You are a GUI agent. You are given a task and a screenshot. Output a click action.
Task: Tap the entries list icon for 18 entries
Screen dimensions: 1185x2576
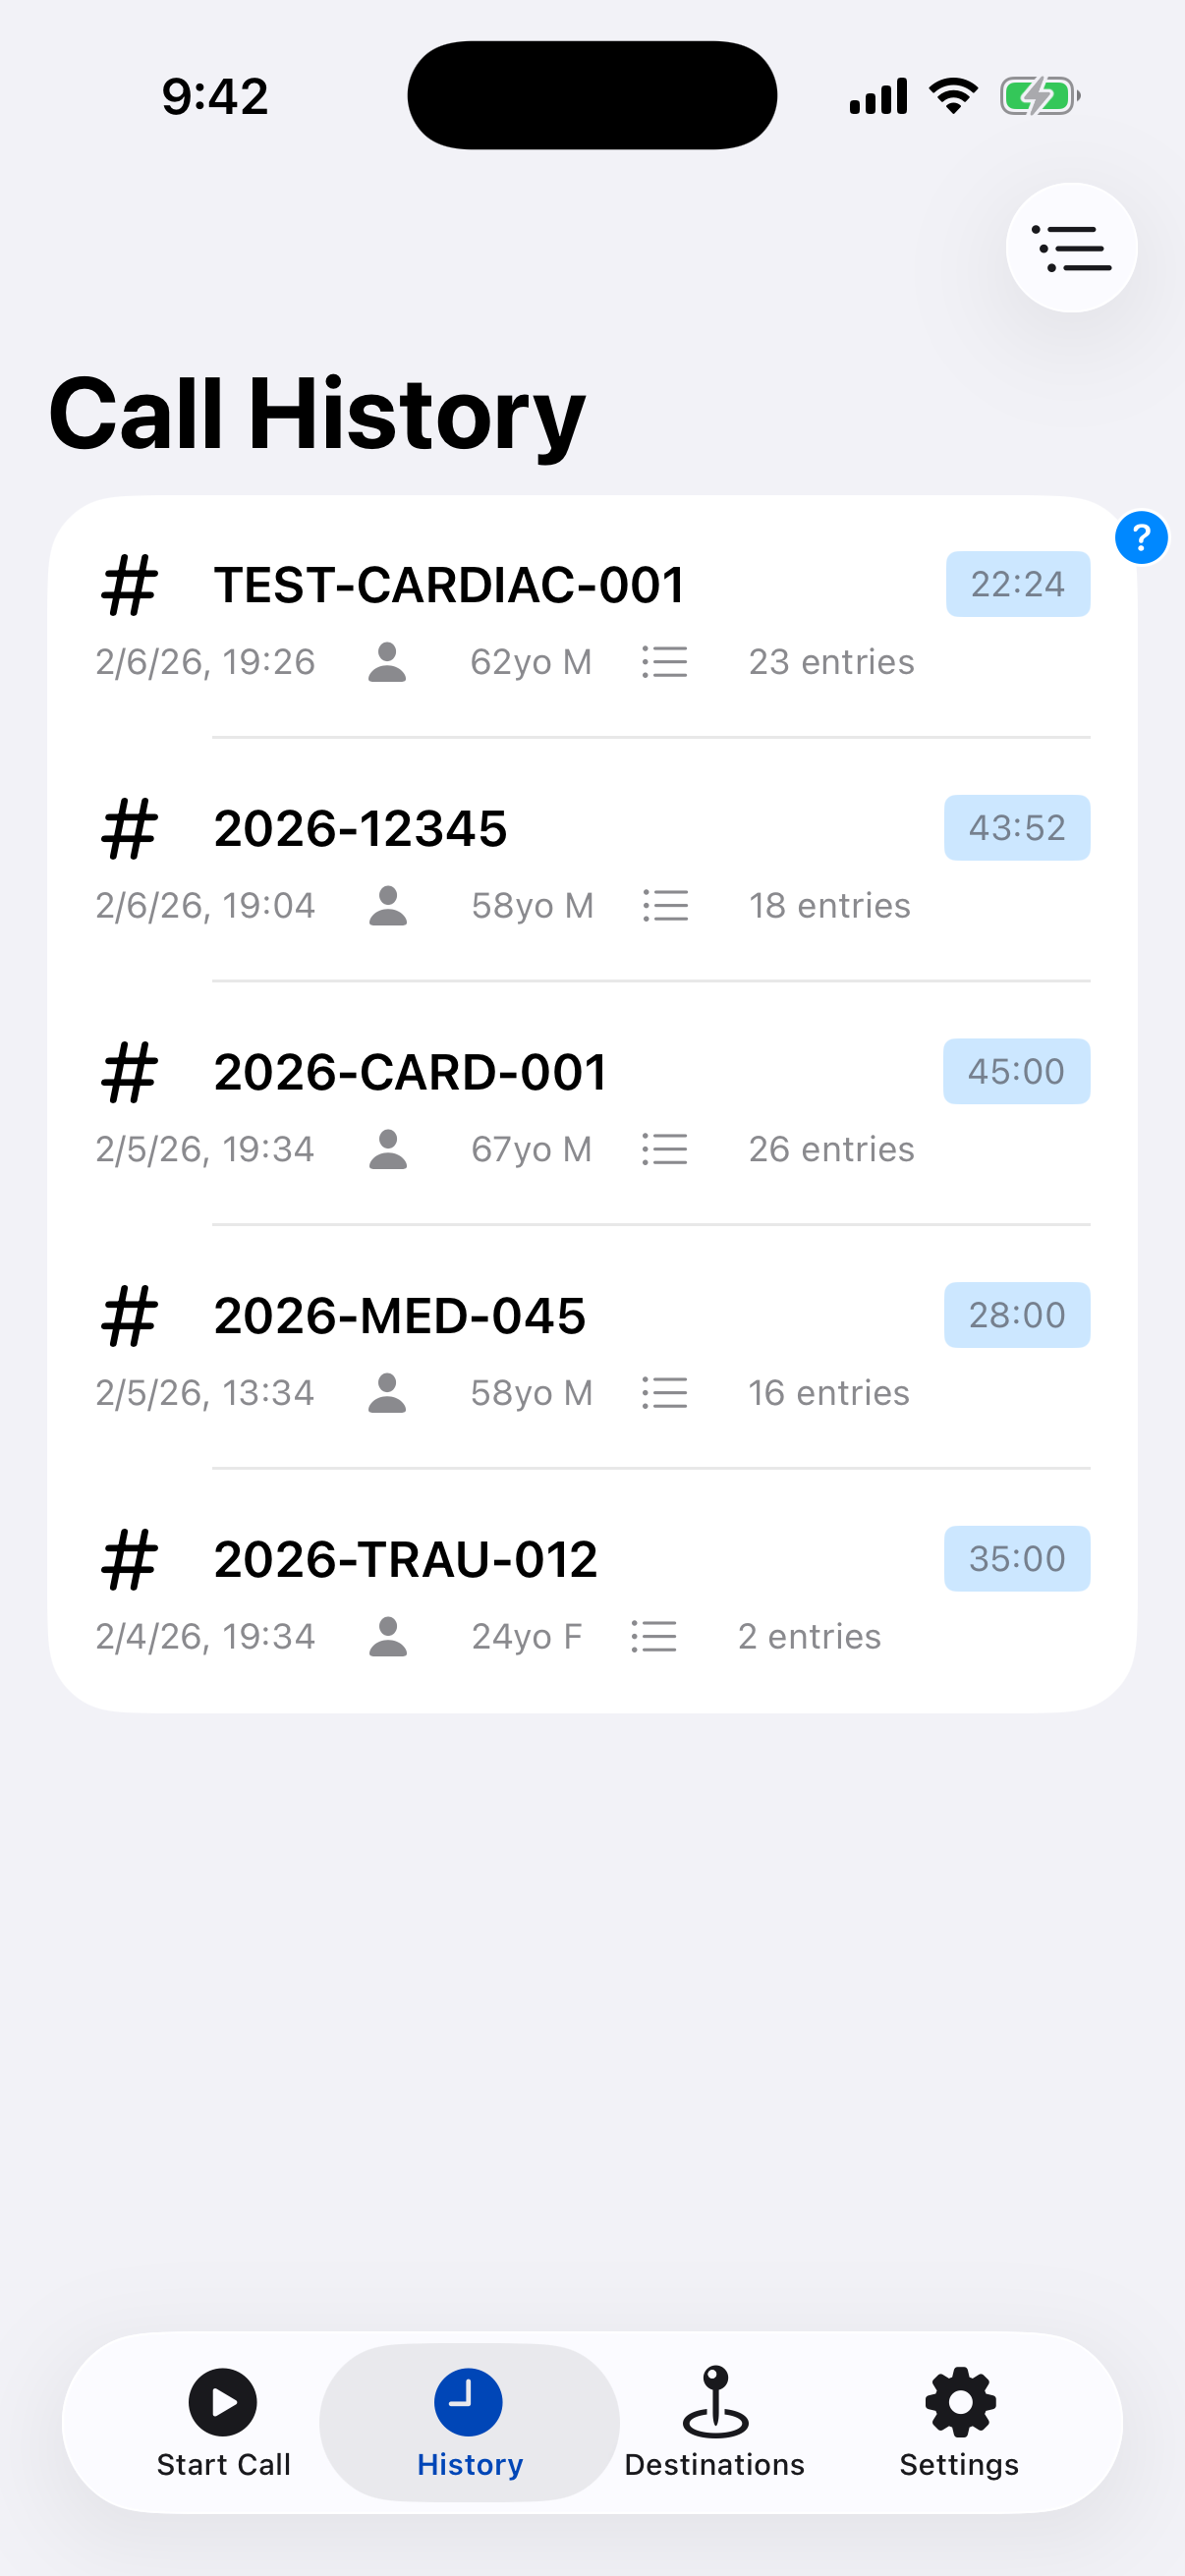[x=665, y=906]
